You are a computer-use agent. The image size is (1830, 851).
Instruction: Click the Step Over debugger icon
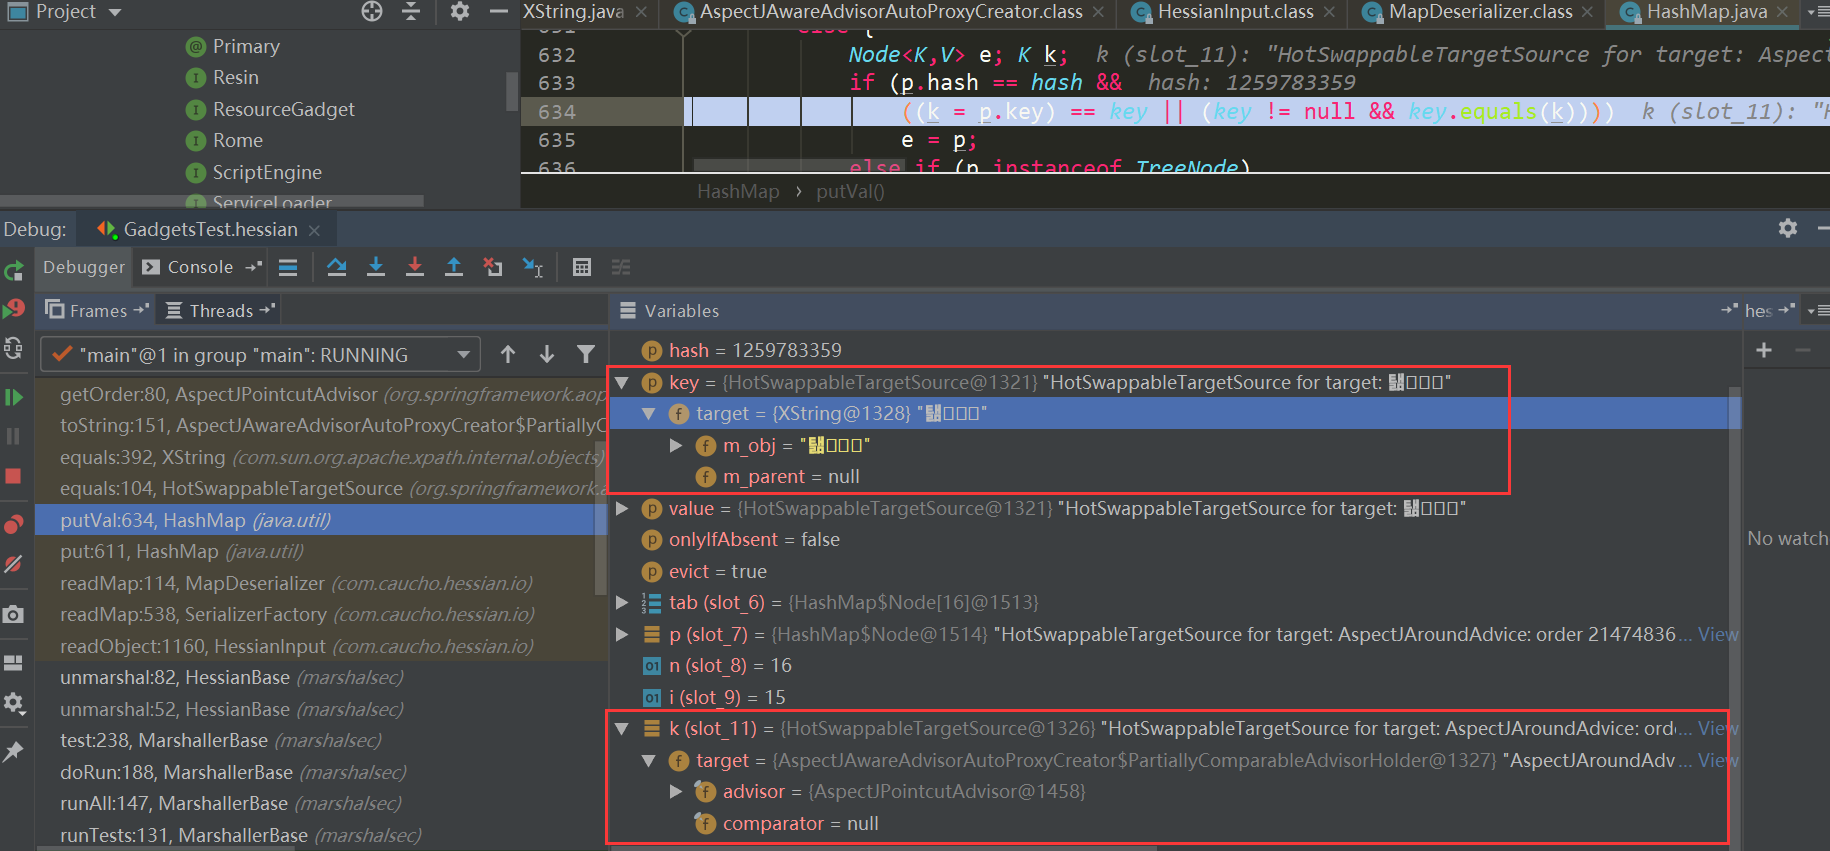[x=337, y=267]
